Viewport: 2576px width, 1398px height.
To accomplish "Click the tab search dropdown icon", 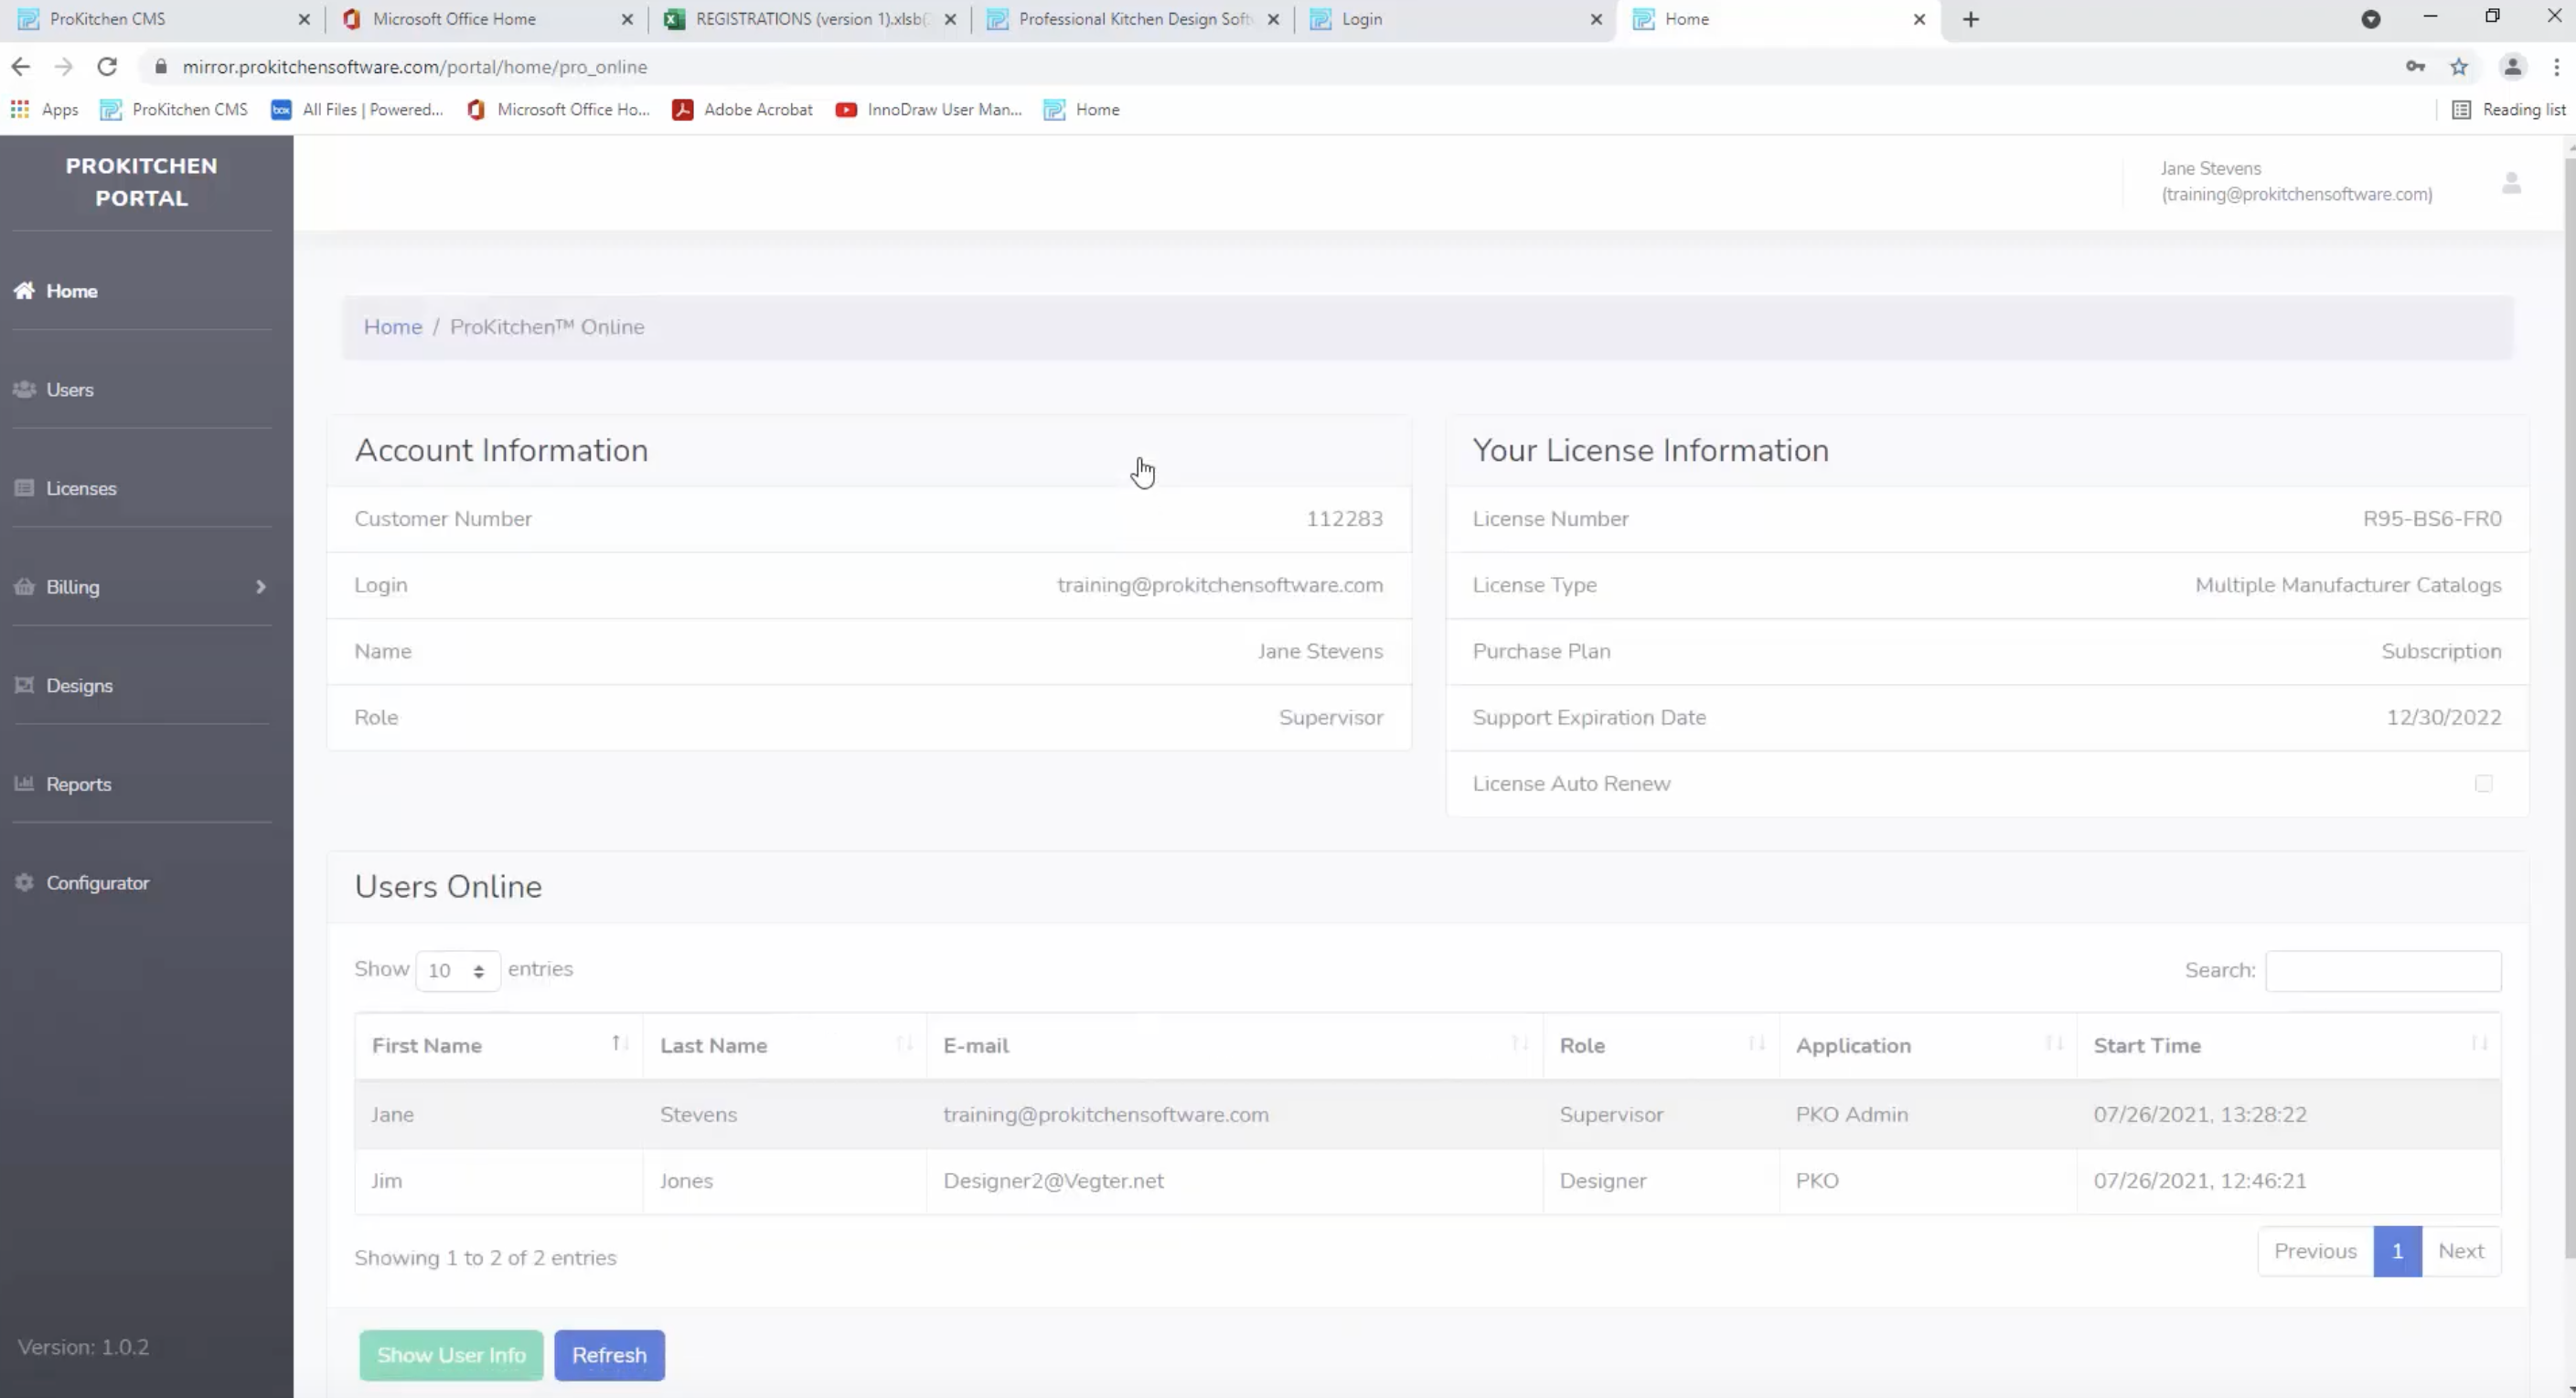I will pos(2371,19).
